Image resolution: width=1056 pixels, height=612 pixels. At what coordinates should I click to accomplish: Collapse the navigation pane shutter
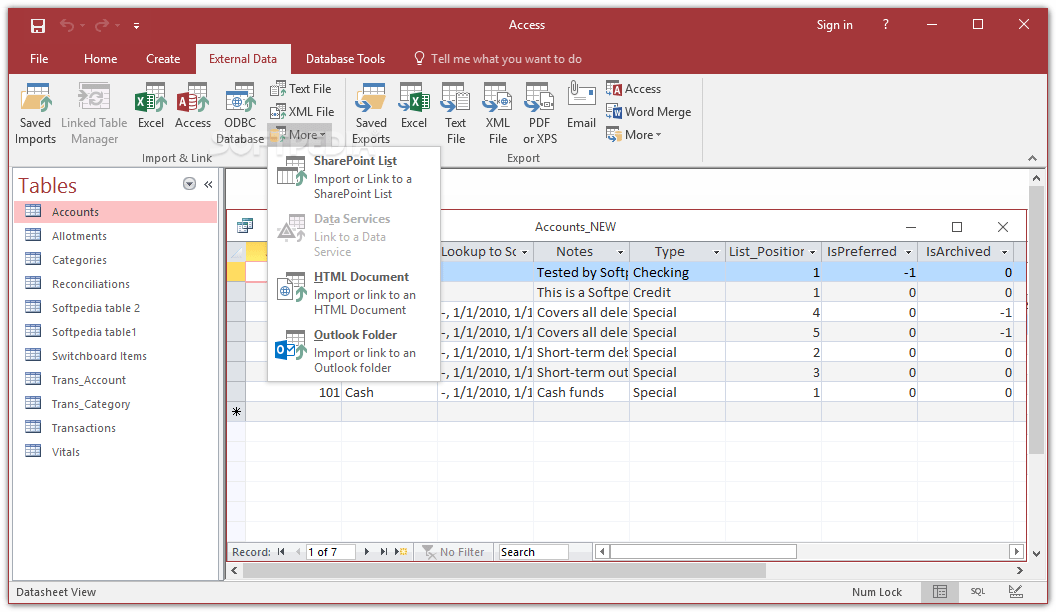[x=209, y=184]
